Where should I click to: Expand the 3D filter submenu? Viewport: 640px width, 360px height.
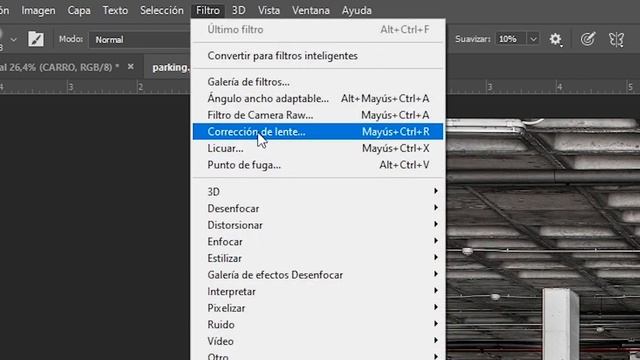pos(318,192)
